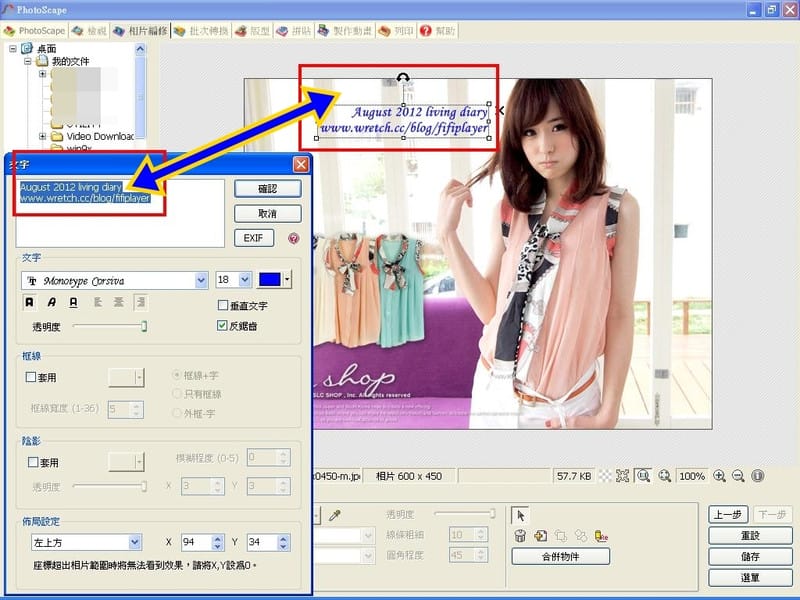Image resolution: width=800 pixels, height=600 pixels.
Task: Click the 合併物件 merge objects button
Action: (x=560, y=556)
